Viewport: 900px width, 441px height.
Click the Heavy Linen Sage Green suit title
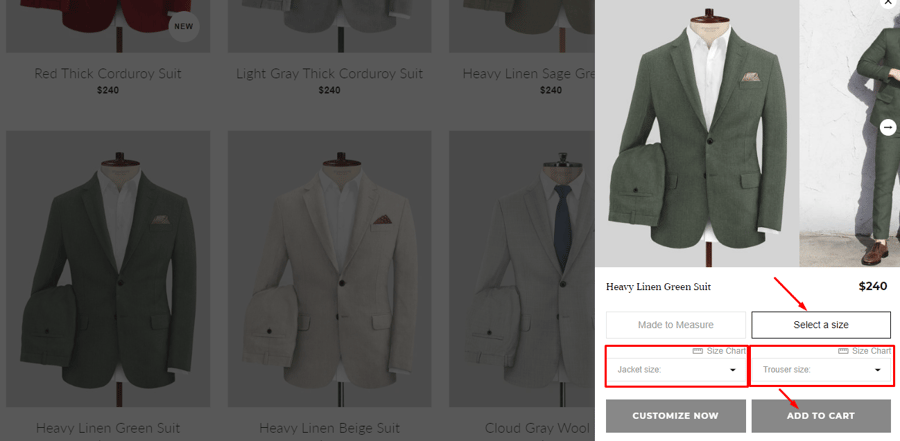(x=529, y=74)
